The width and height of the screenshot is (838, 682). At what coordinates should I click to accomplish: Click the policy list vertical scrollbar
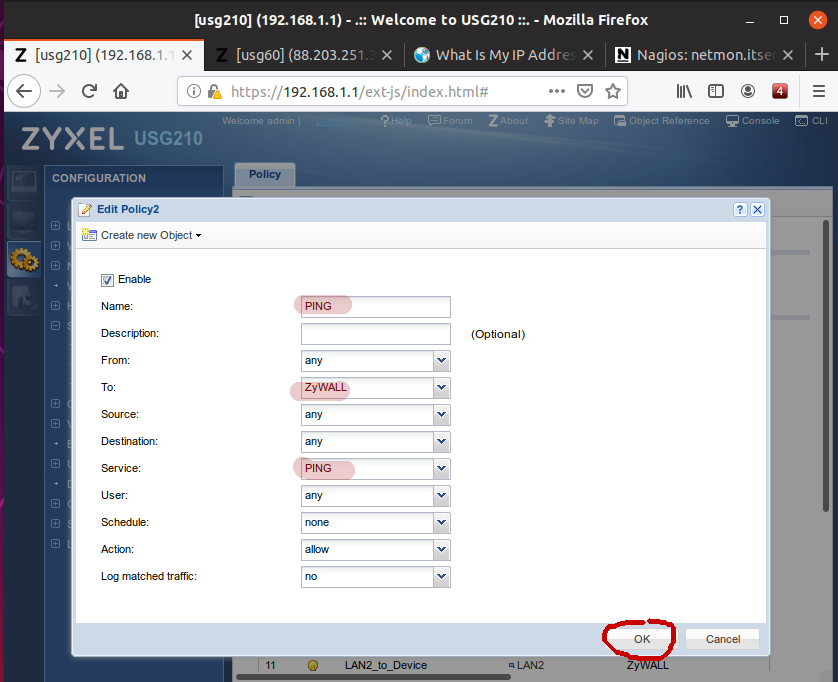click(x=826, y=366)
